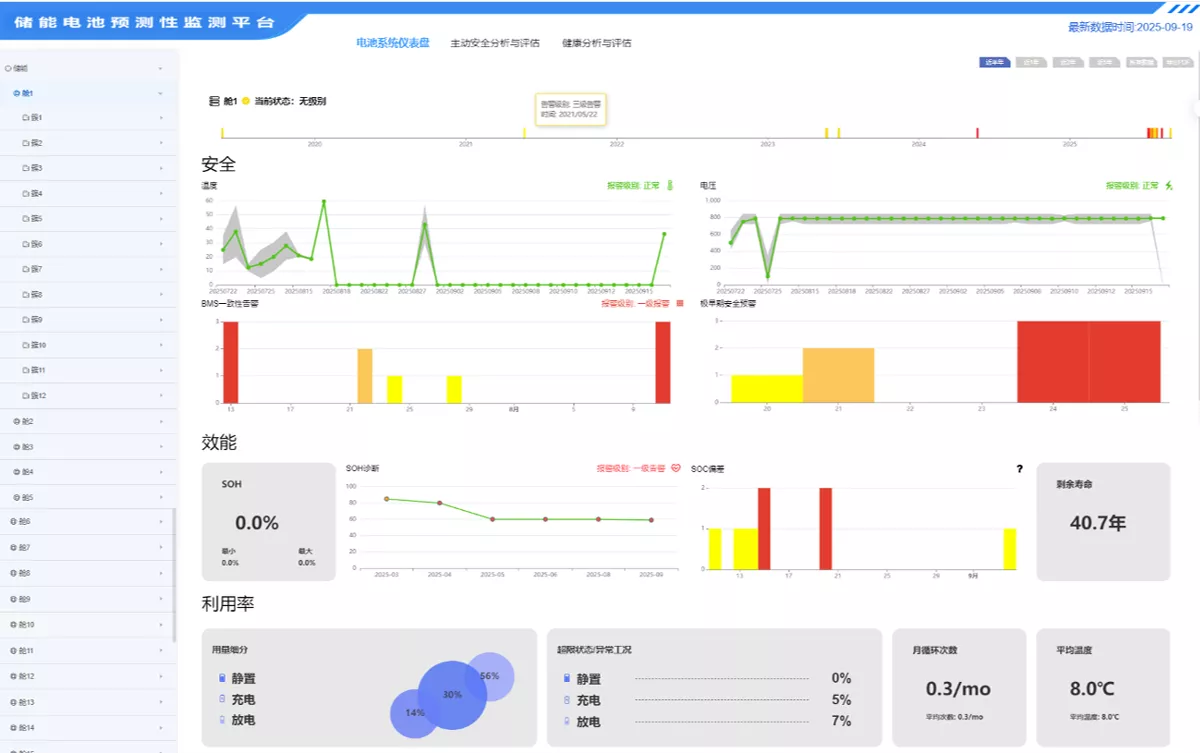Expand the 簇3 item arrow
The width and height of the screenshot is (1202, 753).
pos(161,168)
